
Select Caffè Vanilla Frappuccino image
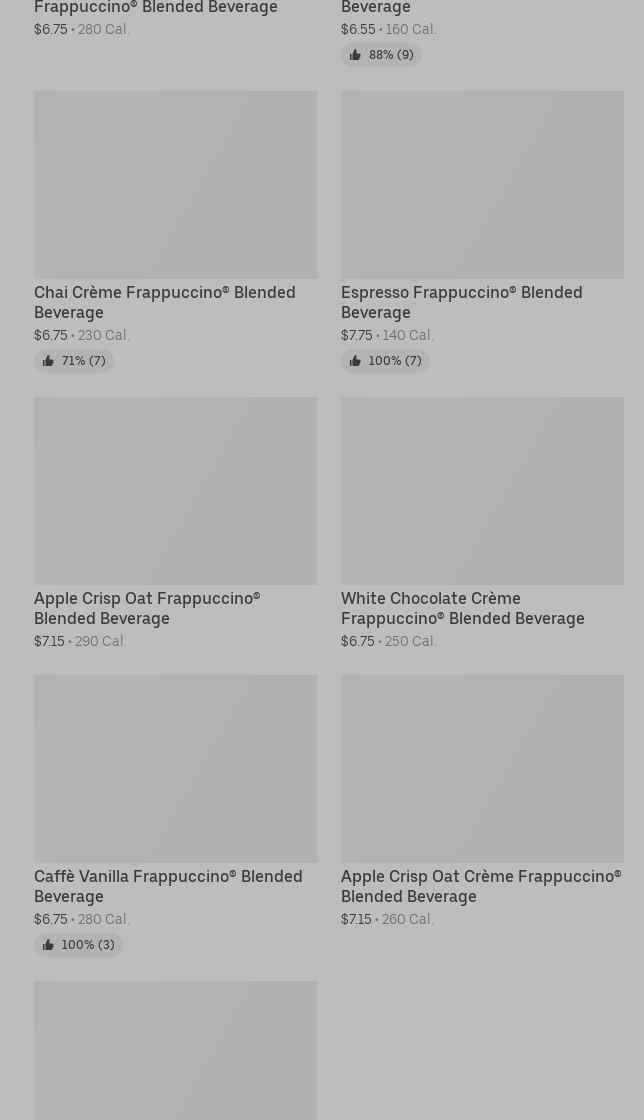[175, 769]
